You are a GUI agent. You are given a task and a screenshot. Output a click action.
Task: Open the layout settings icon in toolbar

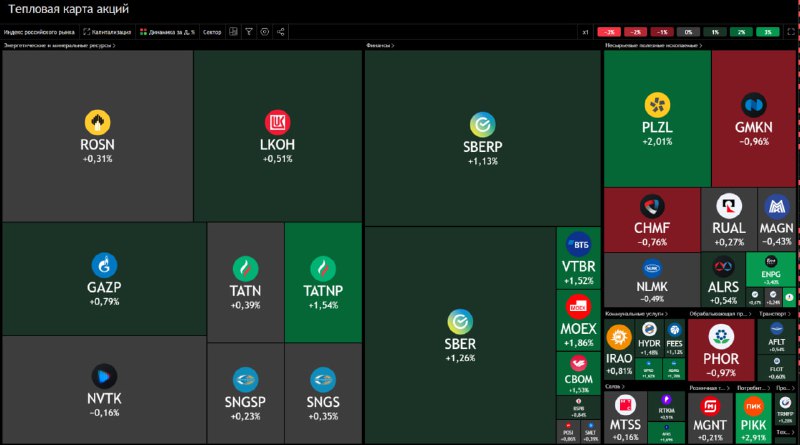click(233, 32)
